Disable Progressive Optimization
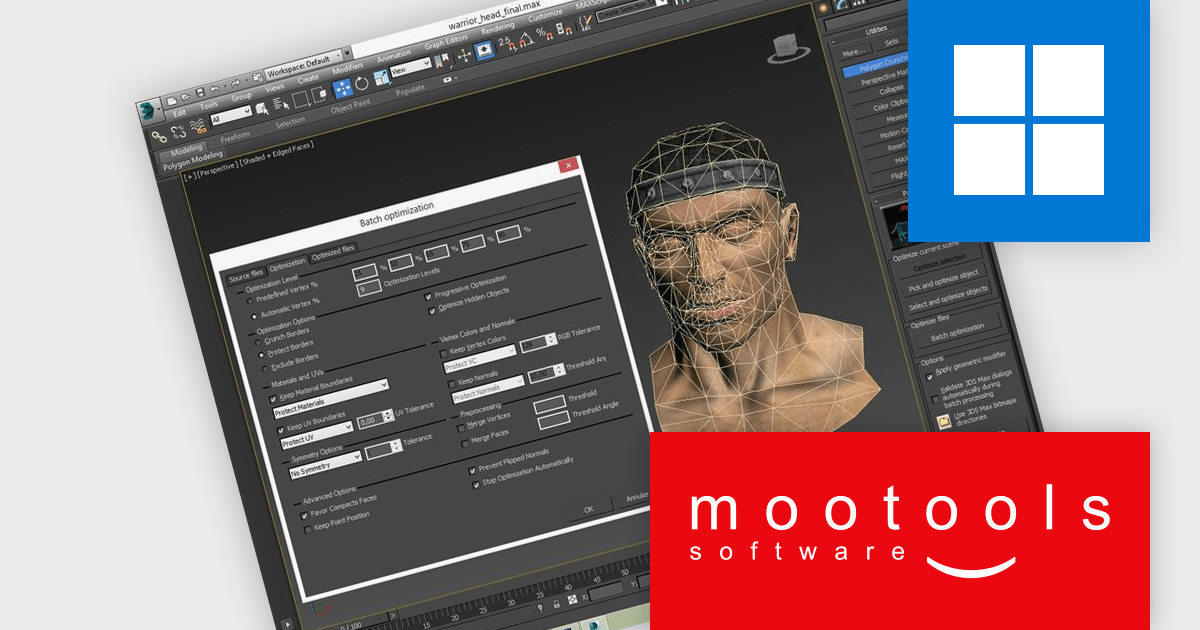The height and width of the screenshot is (630, 1200). (428, 296)
